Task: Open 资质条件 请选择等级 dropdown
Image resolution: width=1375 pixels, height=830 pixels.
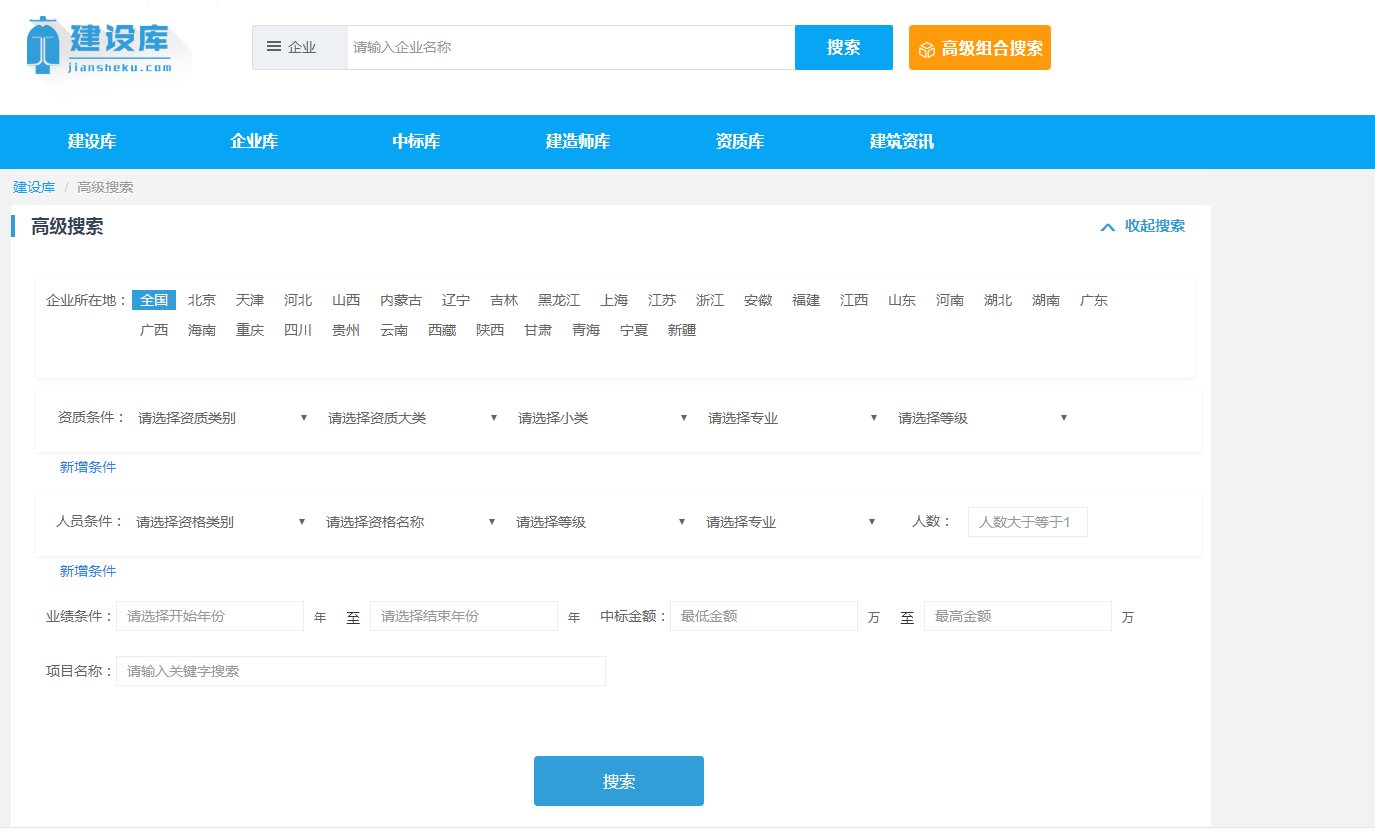Action: point(983,418)
